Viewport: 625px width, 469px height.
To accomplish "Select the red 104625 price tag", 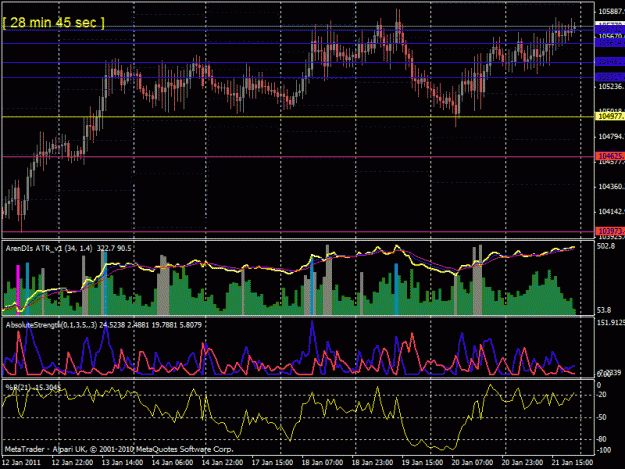I will click(610, 156).
